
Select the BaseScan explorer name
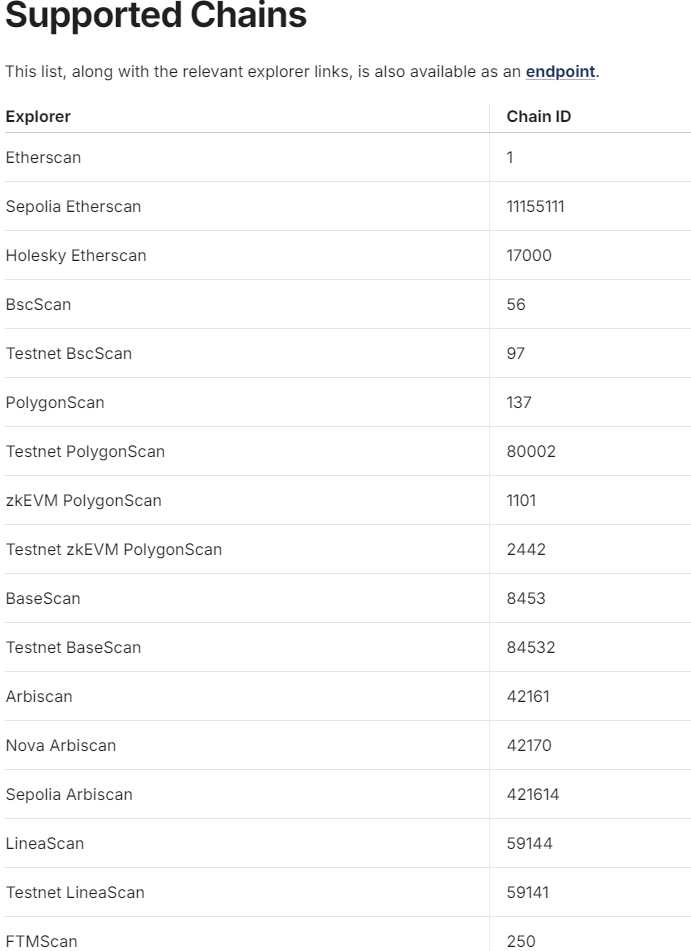[x=43, y=599]
